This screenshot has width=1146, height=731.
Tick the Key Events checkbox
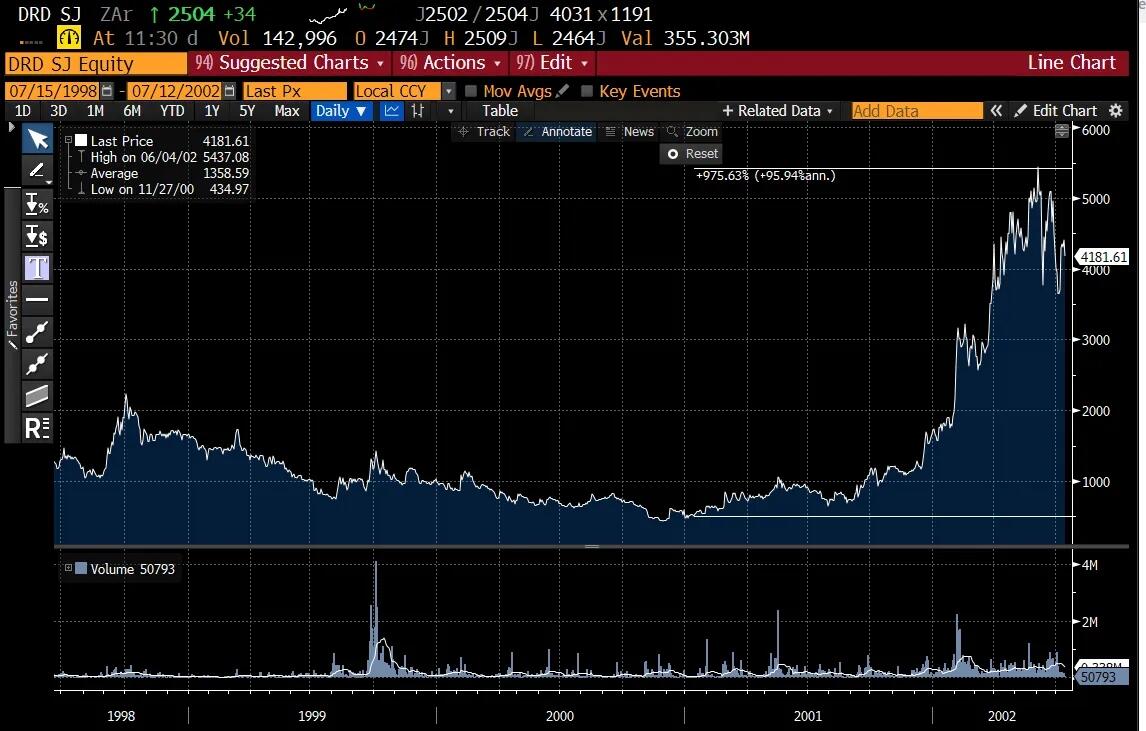[587, 91]
